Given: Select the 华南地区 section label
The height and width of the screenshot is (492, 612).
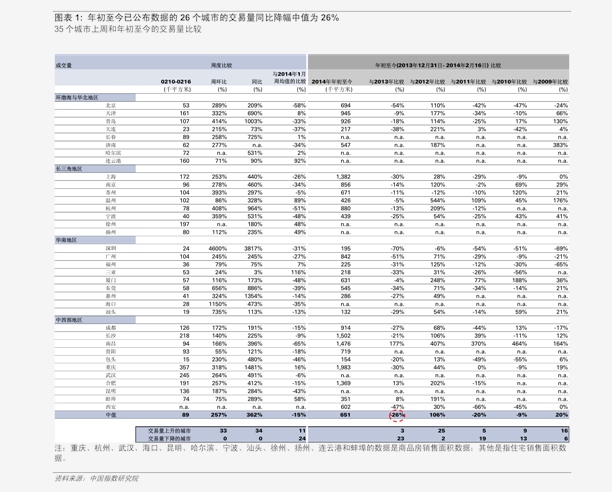Looking at the screenshot, I should 66,240.
